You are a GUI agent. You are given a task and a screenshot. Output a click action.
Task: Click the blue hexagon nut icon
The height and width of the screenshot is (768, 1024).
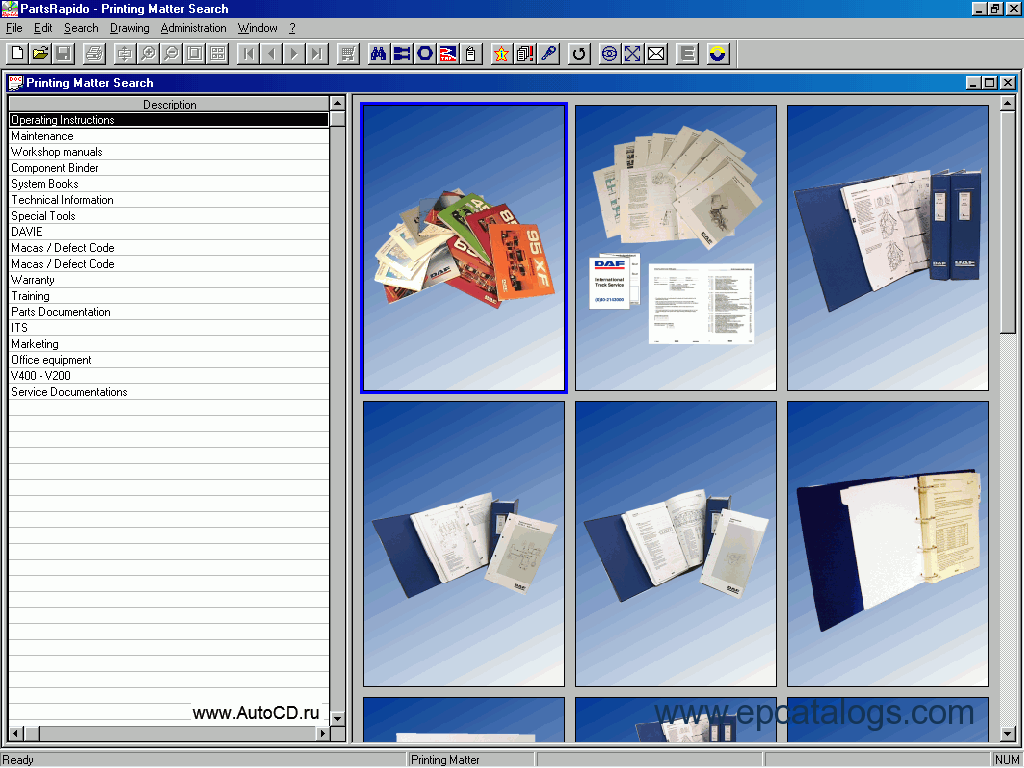[425, 54]
